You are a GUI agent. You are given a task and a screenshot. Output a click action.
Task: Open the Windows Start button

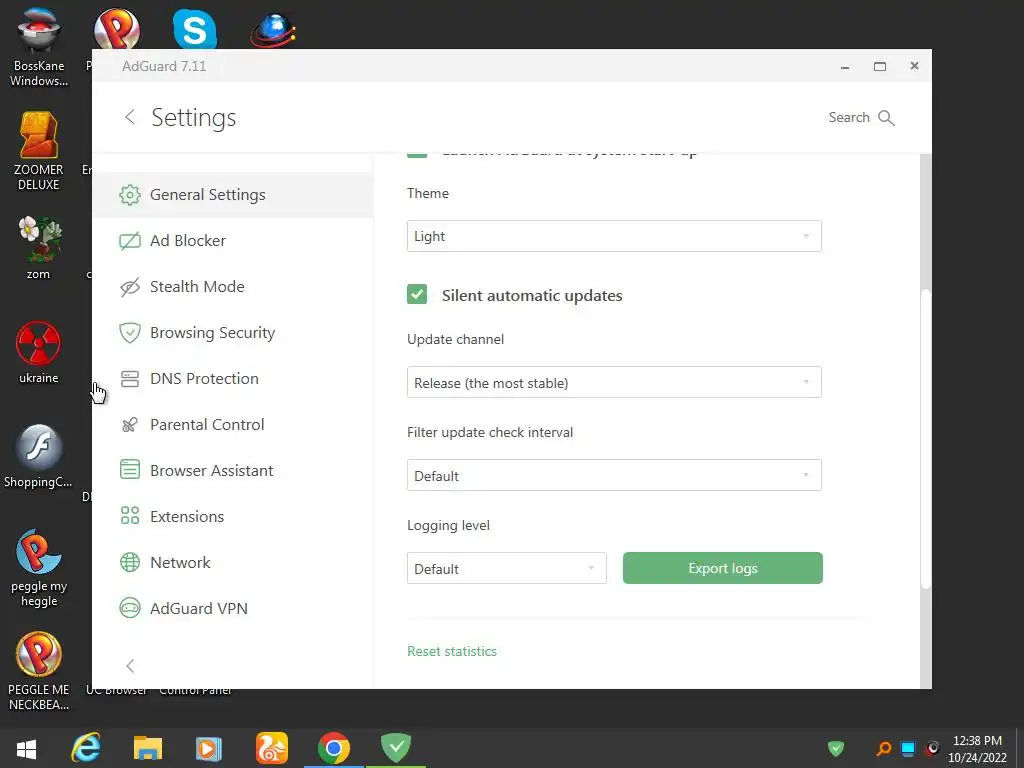pyautogui.click(x=26, y=748)
